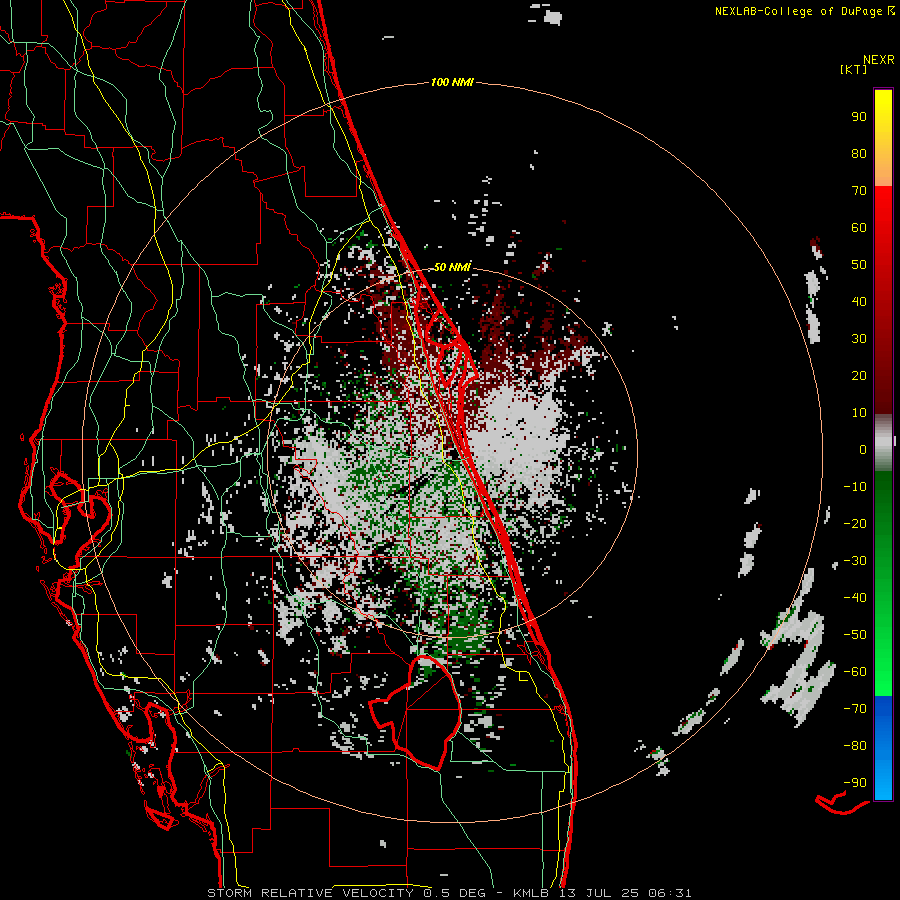The image size is (900, 900).
Task: Click the NEXR label above the scale
Action: tap(878, 60)
